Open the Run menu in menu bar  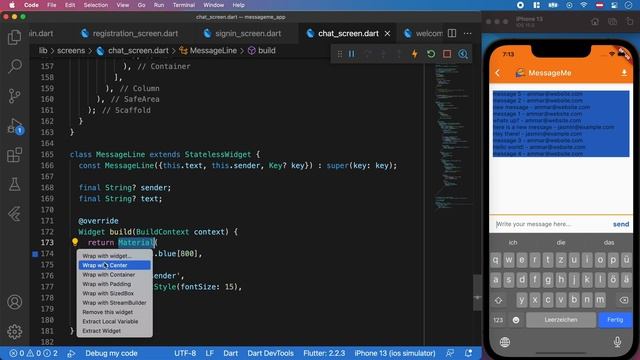point(159,5)
